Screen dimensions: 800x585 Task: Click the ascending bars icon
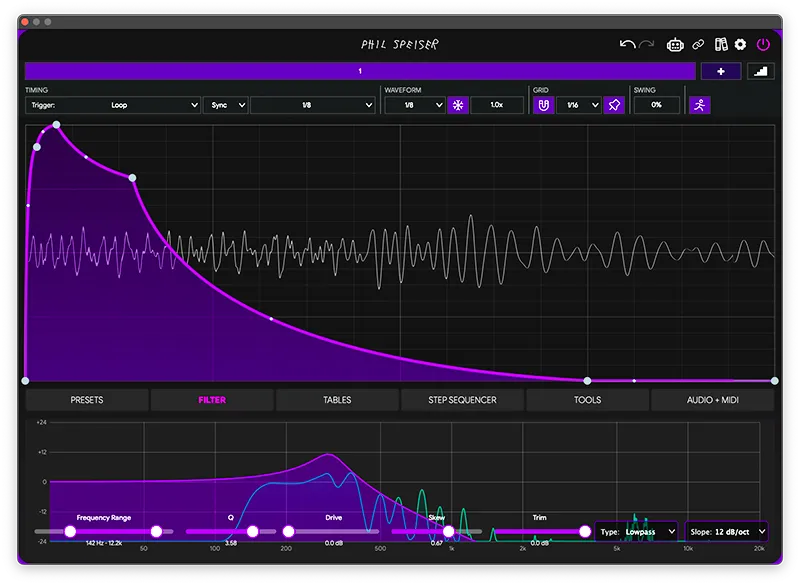coord(761,72)
